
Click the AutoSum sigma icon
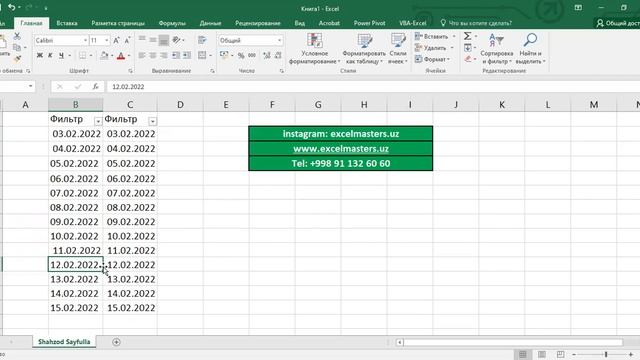[x=467, y=36]
